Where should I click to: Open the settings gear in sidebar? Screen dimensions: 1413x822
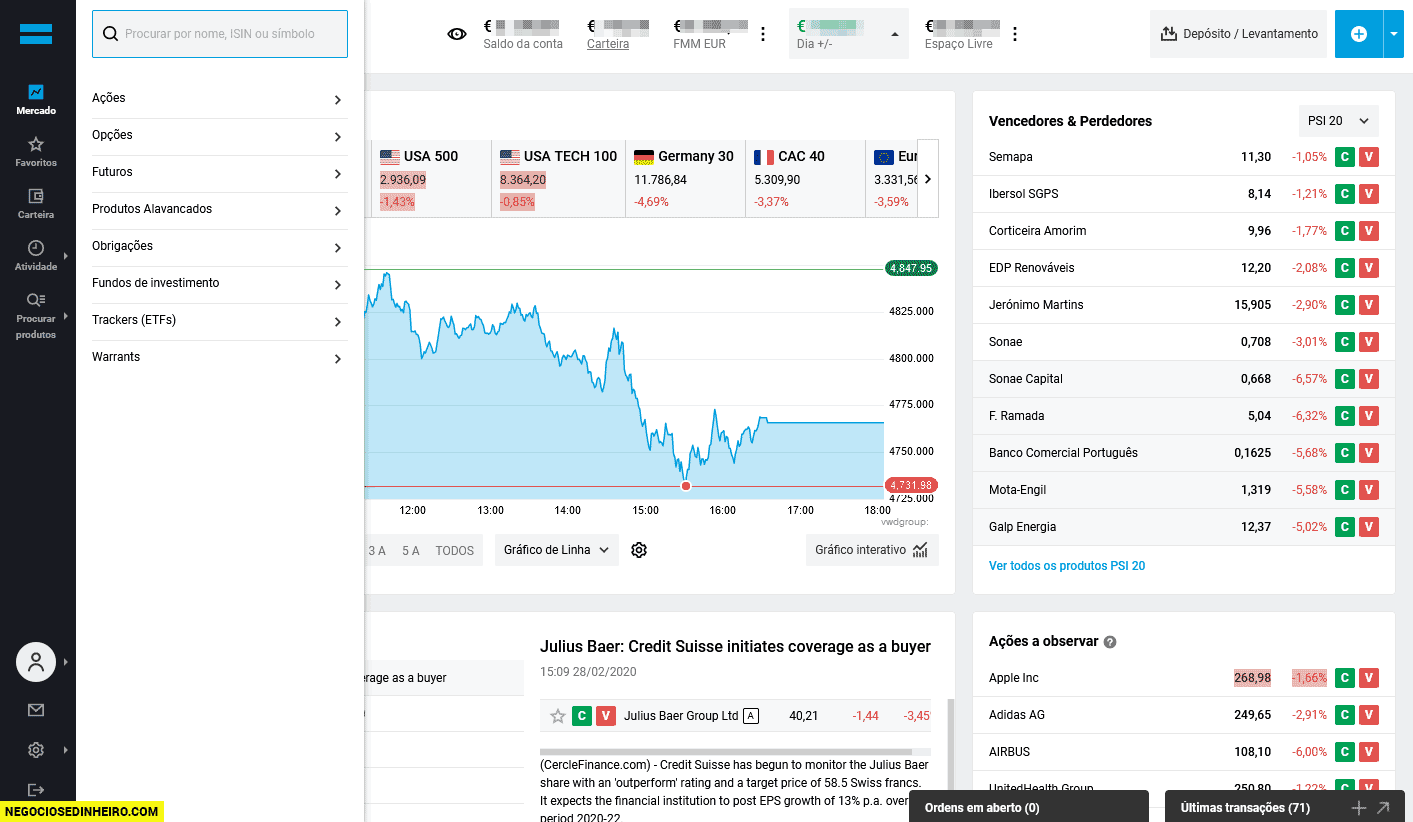pos(36,750)
